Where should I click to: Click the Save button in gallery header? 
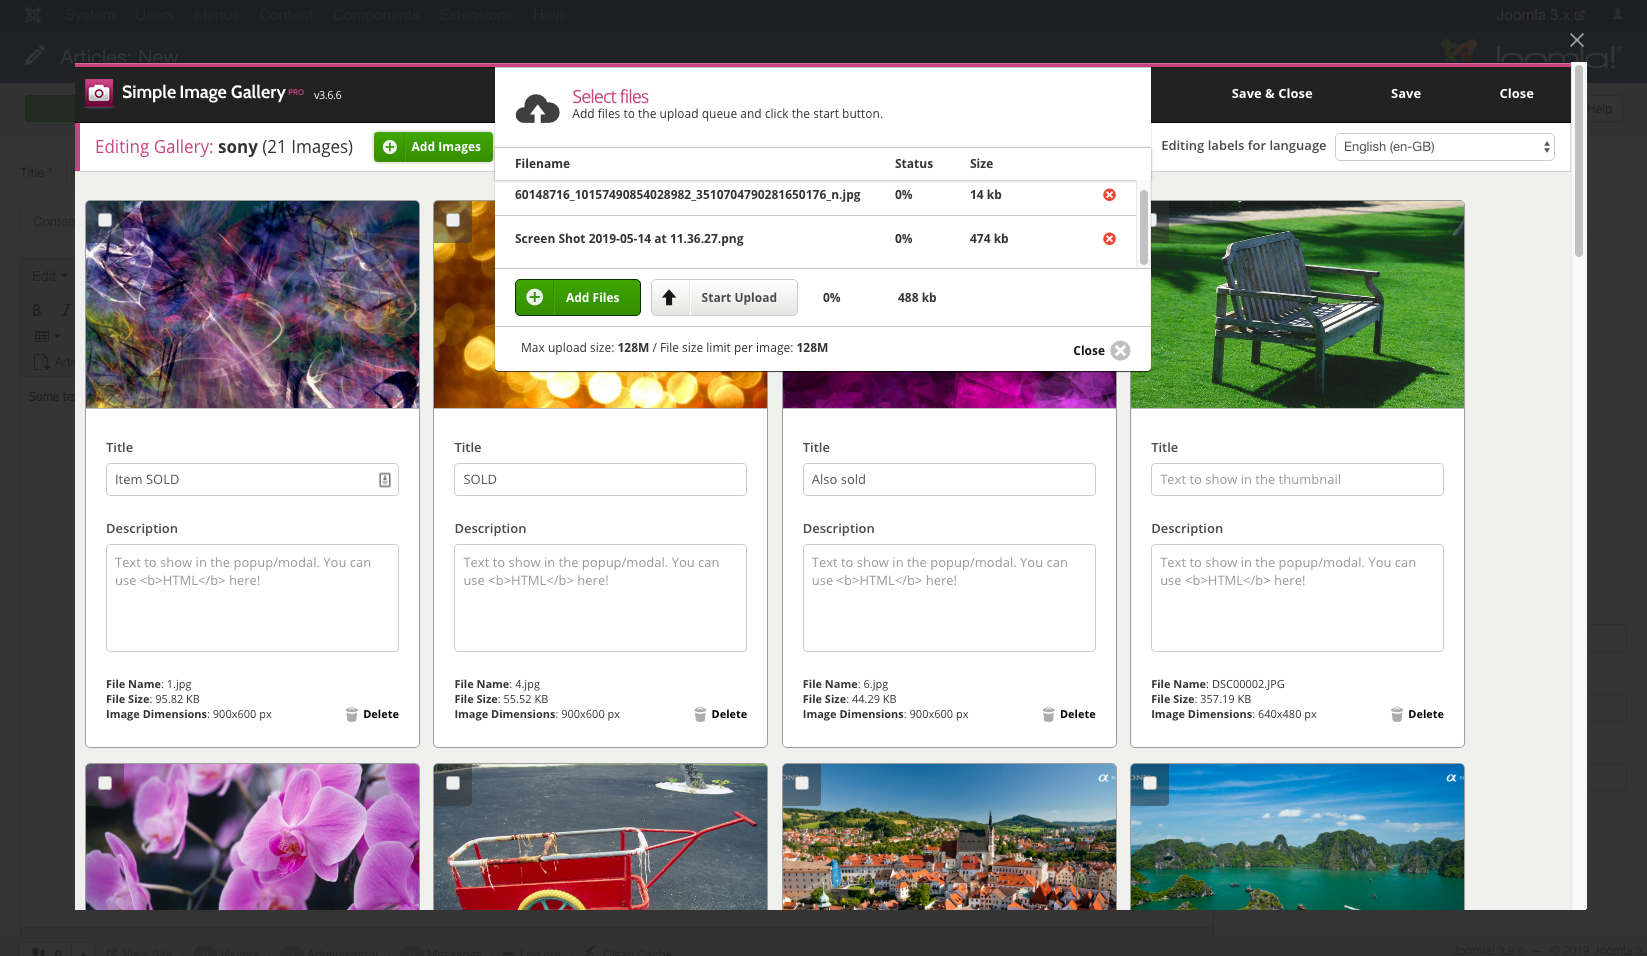point(1406,94)
